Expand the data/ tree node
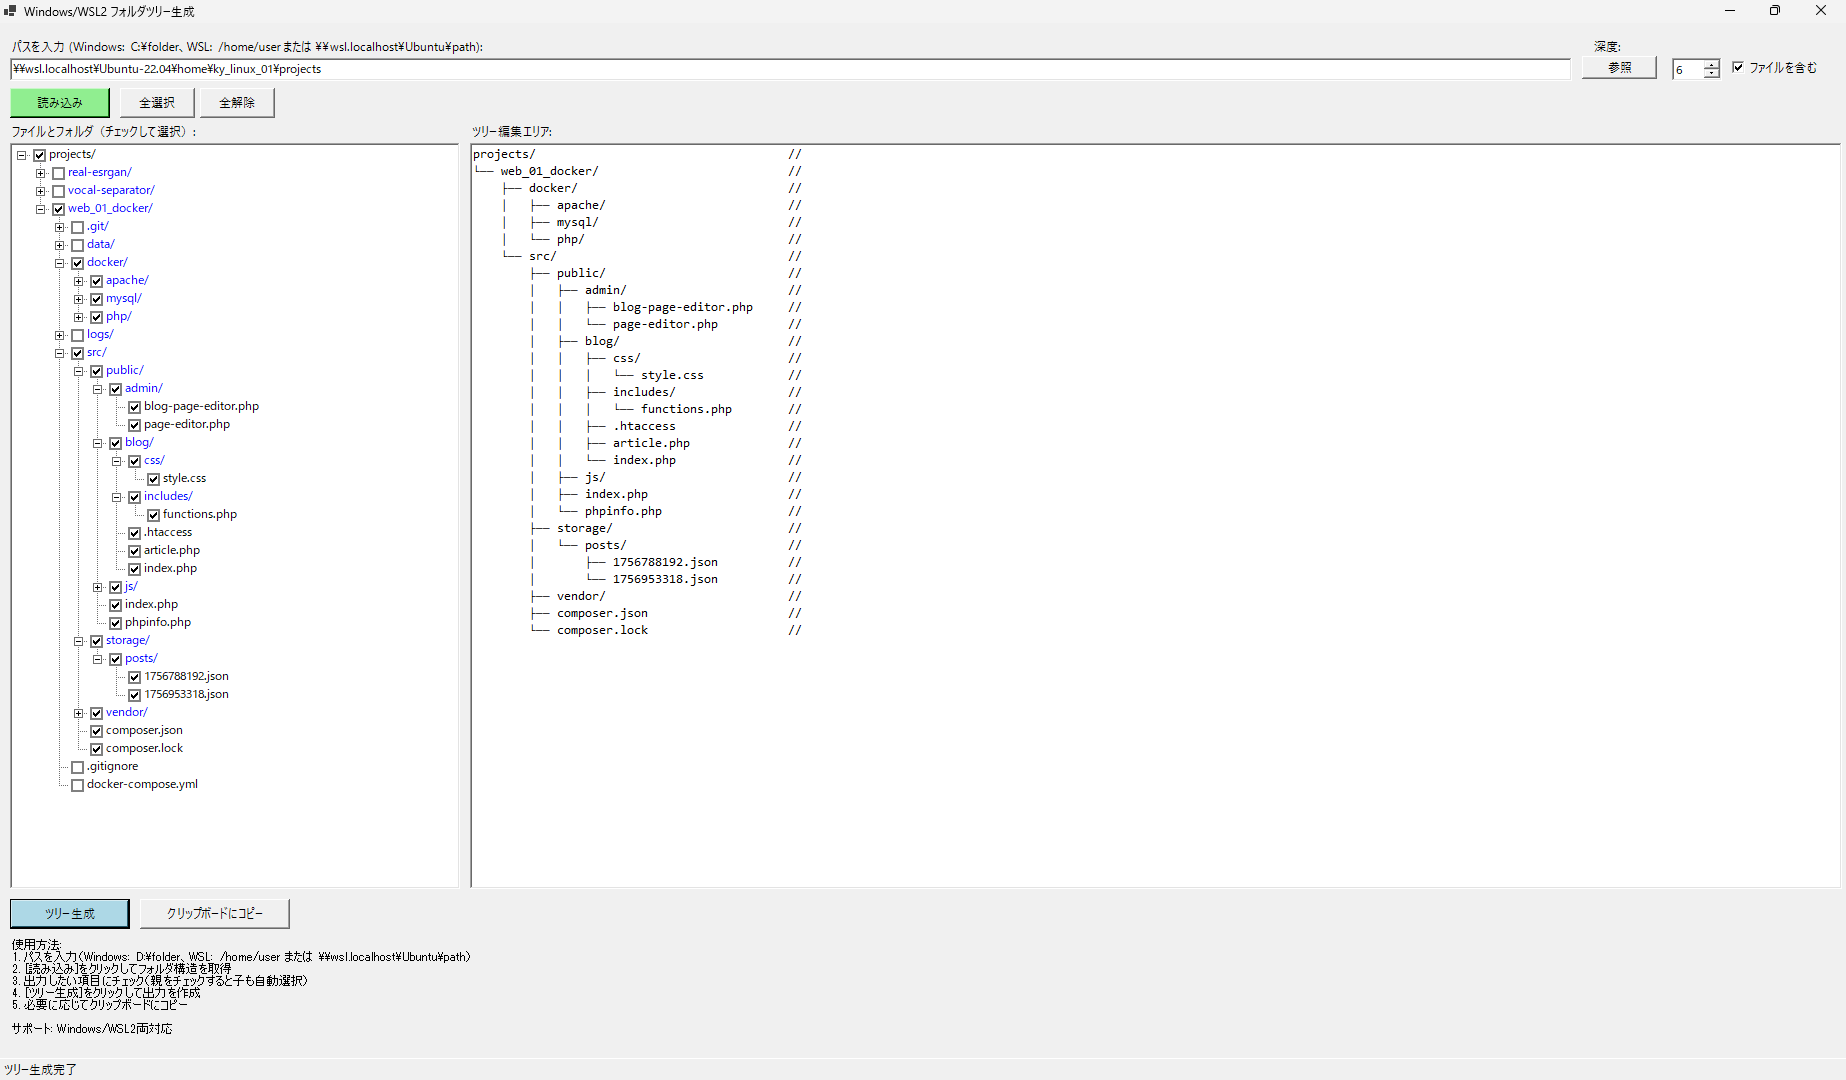The image size is (1846, 1080). pos(59,244)
